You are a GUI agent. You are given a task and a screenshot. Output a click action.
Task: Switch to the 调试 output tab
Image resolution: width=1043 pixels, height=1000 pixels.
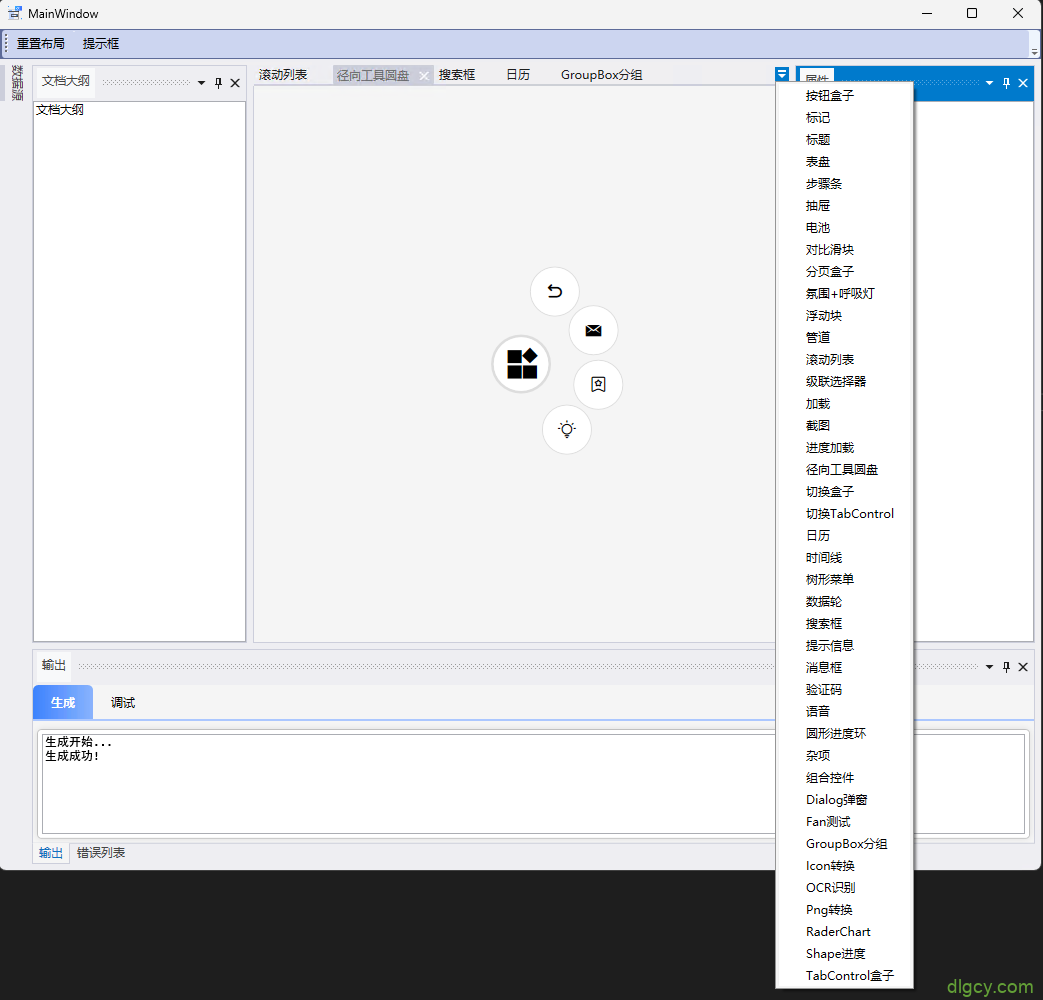point(123,703)
